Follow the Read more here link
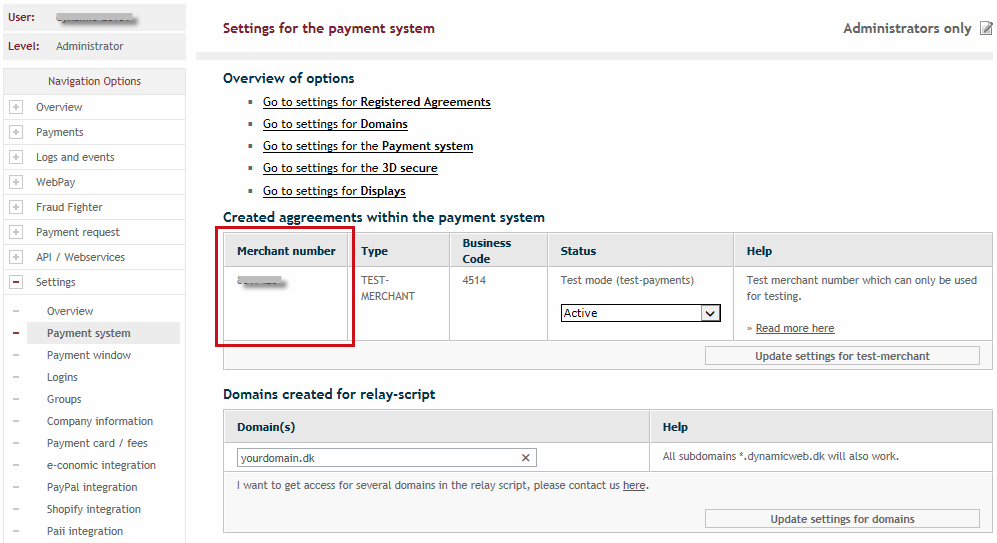The width and height of the screenshot is (997, 543). point(794,328)
